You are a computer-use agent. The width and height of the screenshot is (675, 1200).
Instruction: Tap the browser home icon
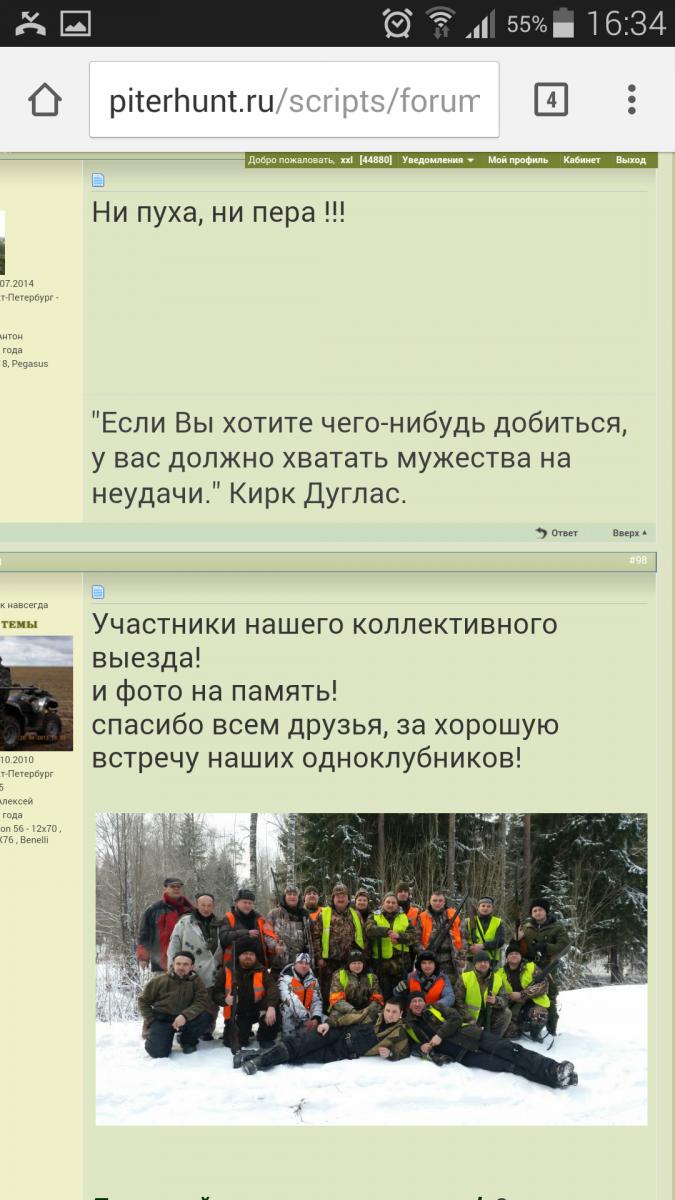(x=45, y=100)
